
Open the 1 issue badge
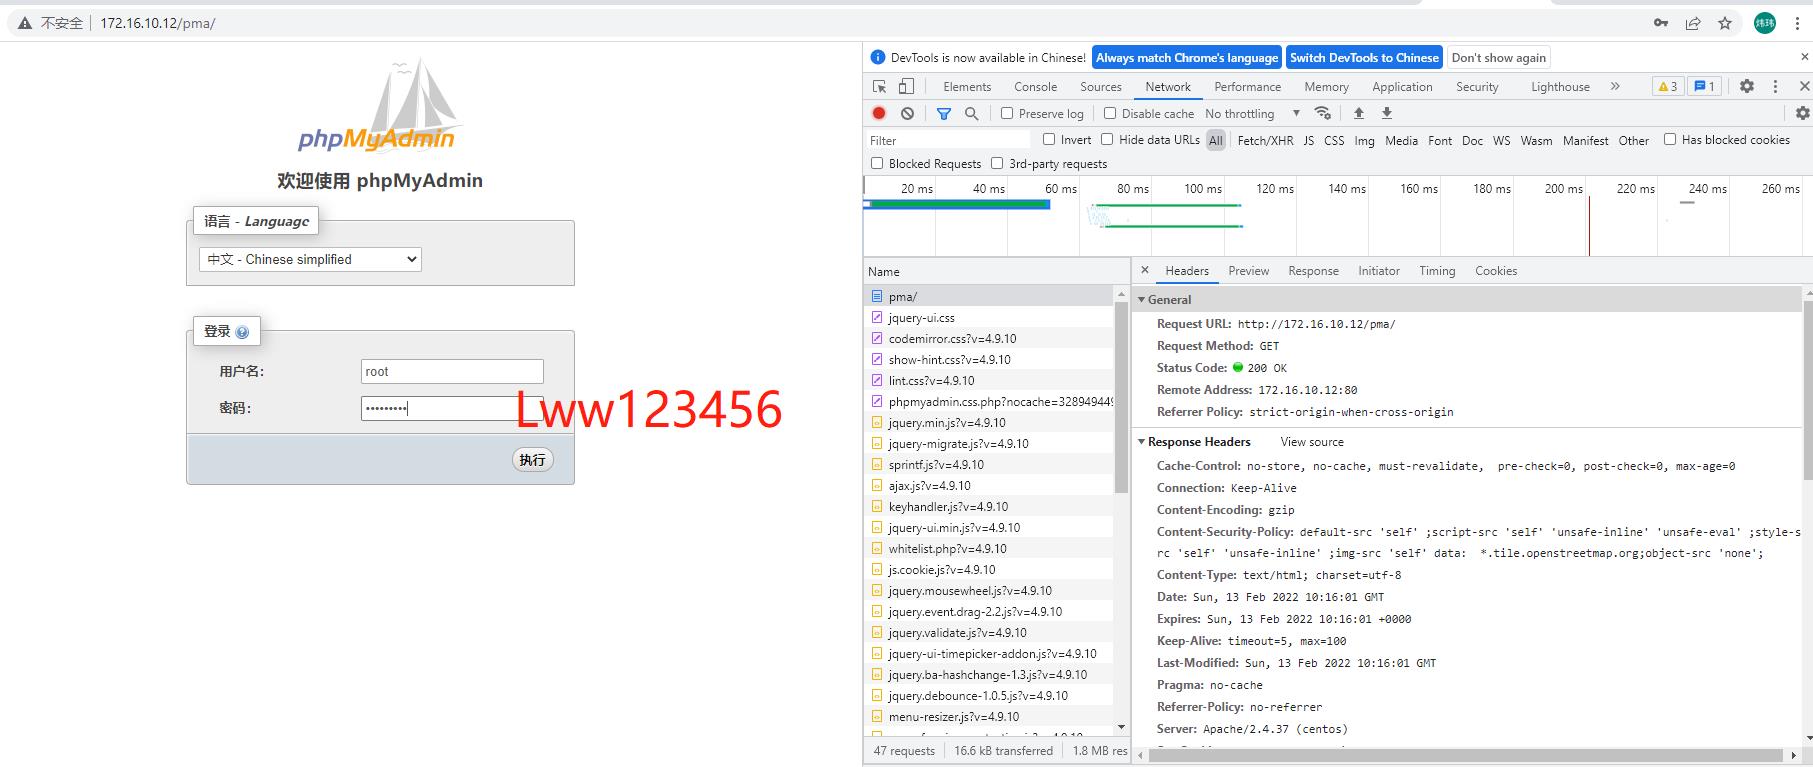1704,87
